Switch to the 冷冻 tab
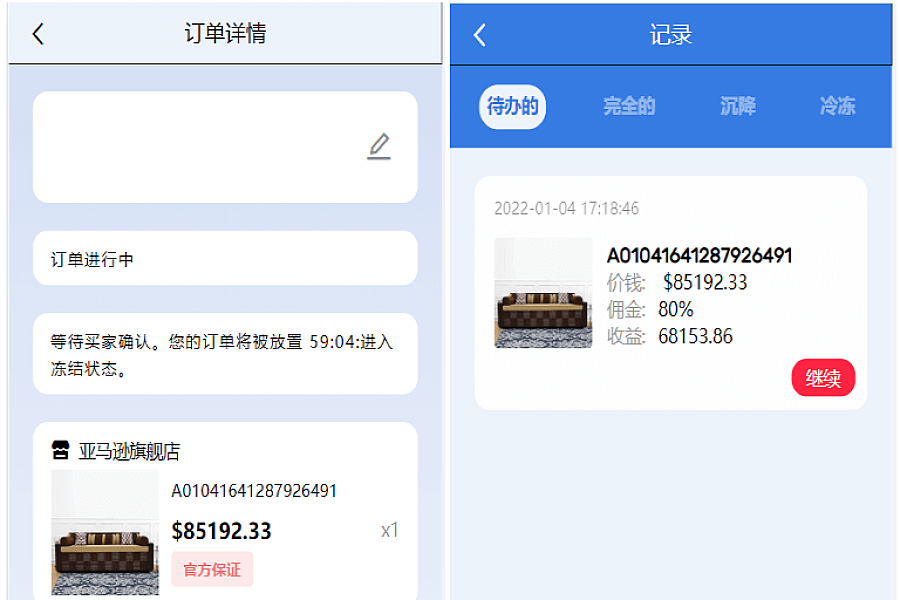 click(x=837, y=106)
